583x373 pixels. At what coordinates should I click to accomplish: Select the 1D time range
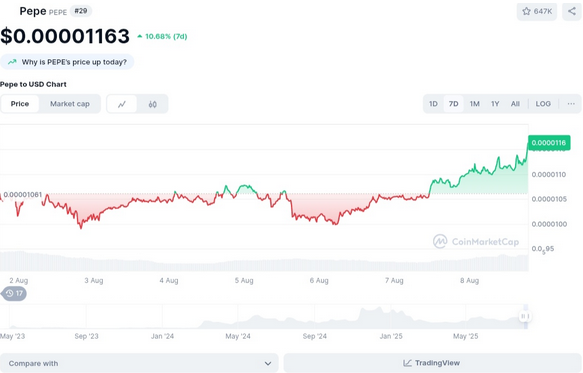tap(433, 104)
